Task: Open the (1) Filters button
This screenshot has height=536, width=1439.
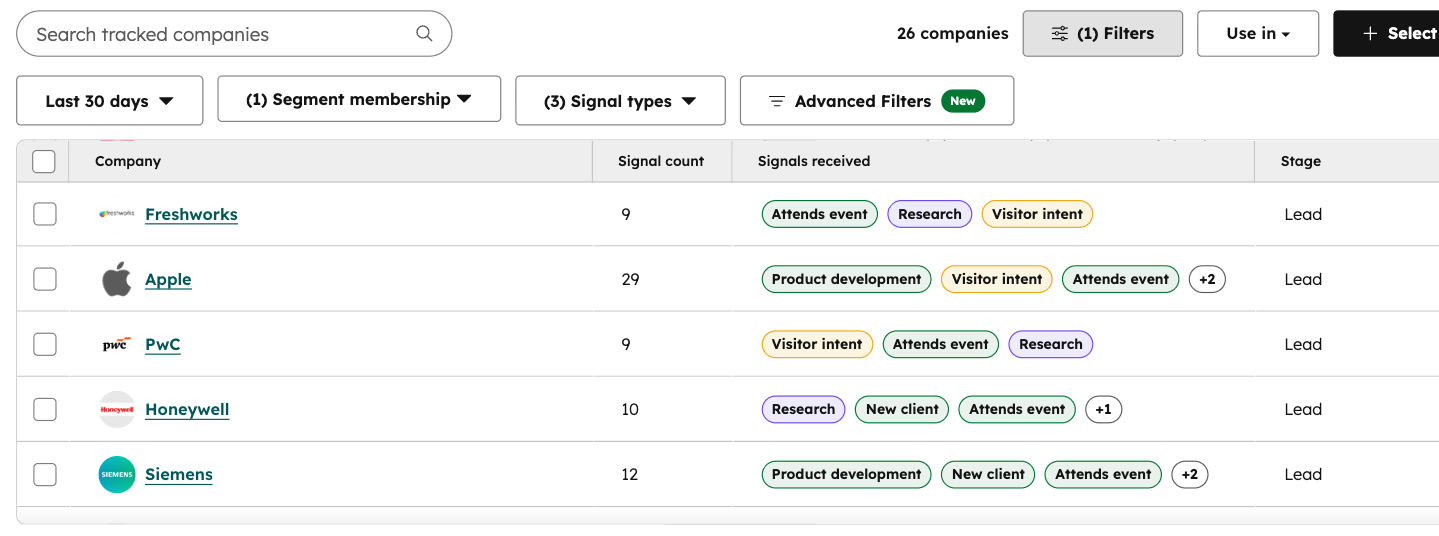Action: pyautogui.click(x=1102, y=34)
